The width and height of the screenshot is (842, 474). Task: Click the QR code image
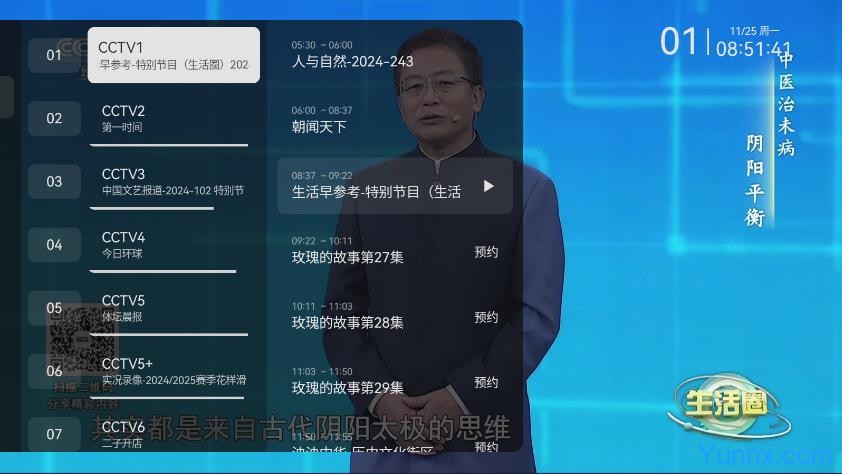[x=83, y=340]
